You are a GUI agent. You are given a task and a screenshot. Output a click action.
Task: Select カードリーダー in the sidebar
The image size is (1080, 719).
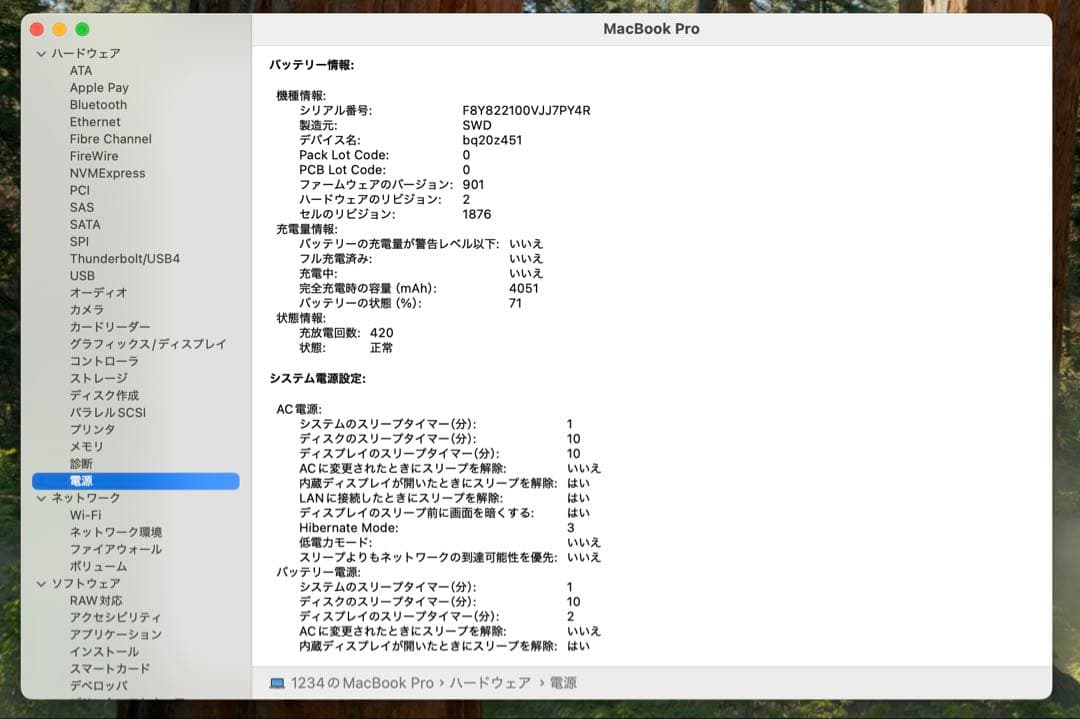point(110,327)
